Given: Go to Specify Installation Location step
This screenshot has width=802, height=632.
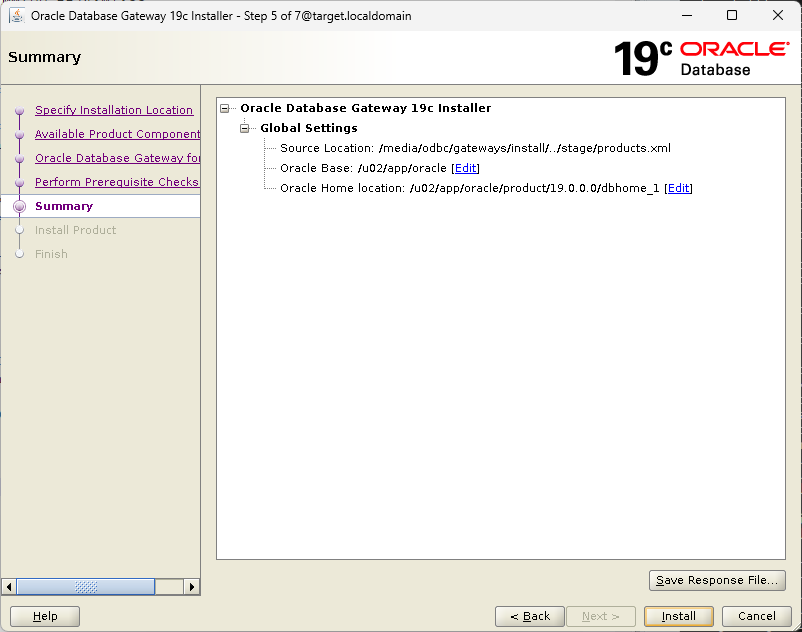Looking at the screenshot, I should (114, 110).
